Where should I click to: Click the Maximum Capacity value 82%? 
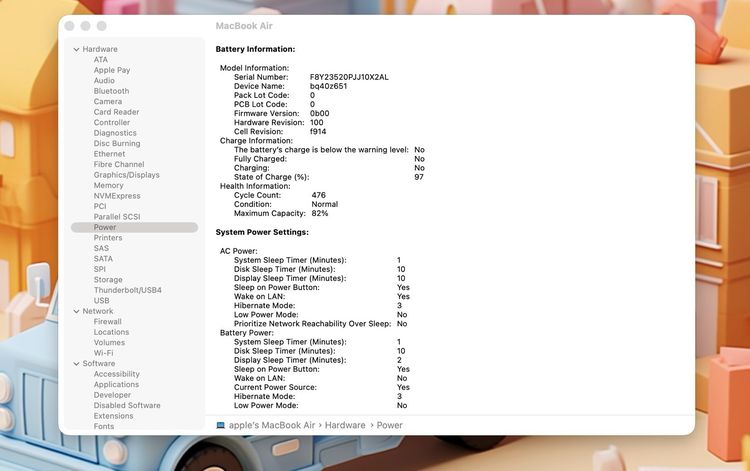click(320, 214)
